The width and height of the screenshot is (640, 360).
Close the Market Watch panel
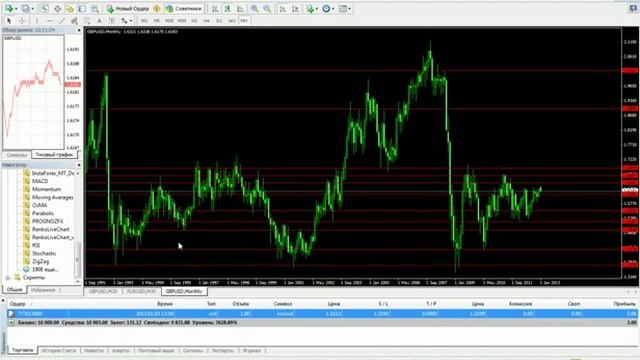(x=79, y=30)
